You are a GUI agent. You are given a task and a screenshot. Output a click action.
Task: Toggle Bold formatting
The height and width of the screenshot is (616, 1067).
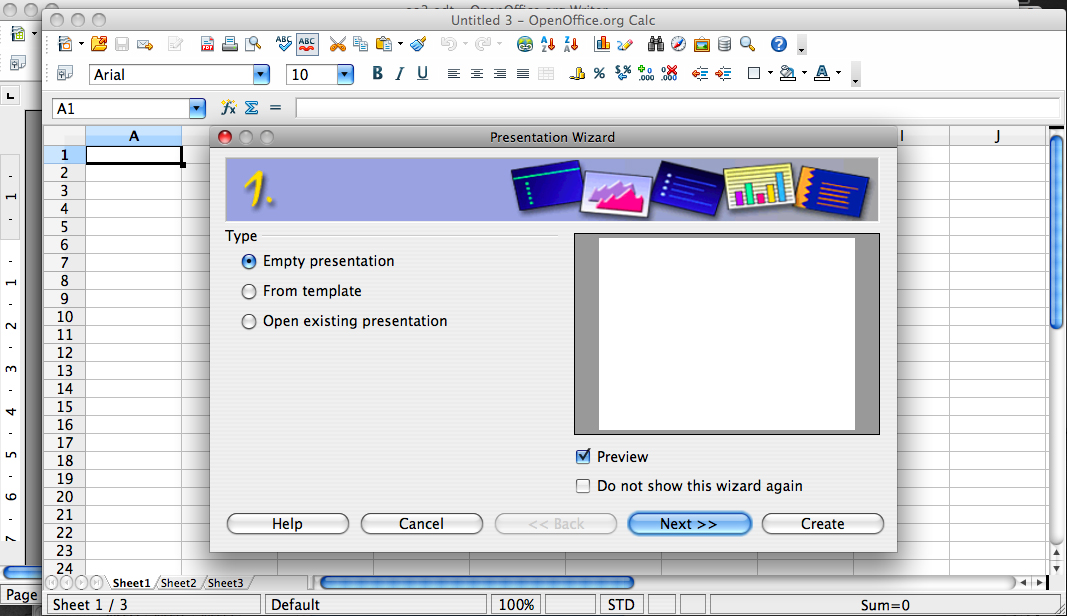tap(378, 74)
